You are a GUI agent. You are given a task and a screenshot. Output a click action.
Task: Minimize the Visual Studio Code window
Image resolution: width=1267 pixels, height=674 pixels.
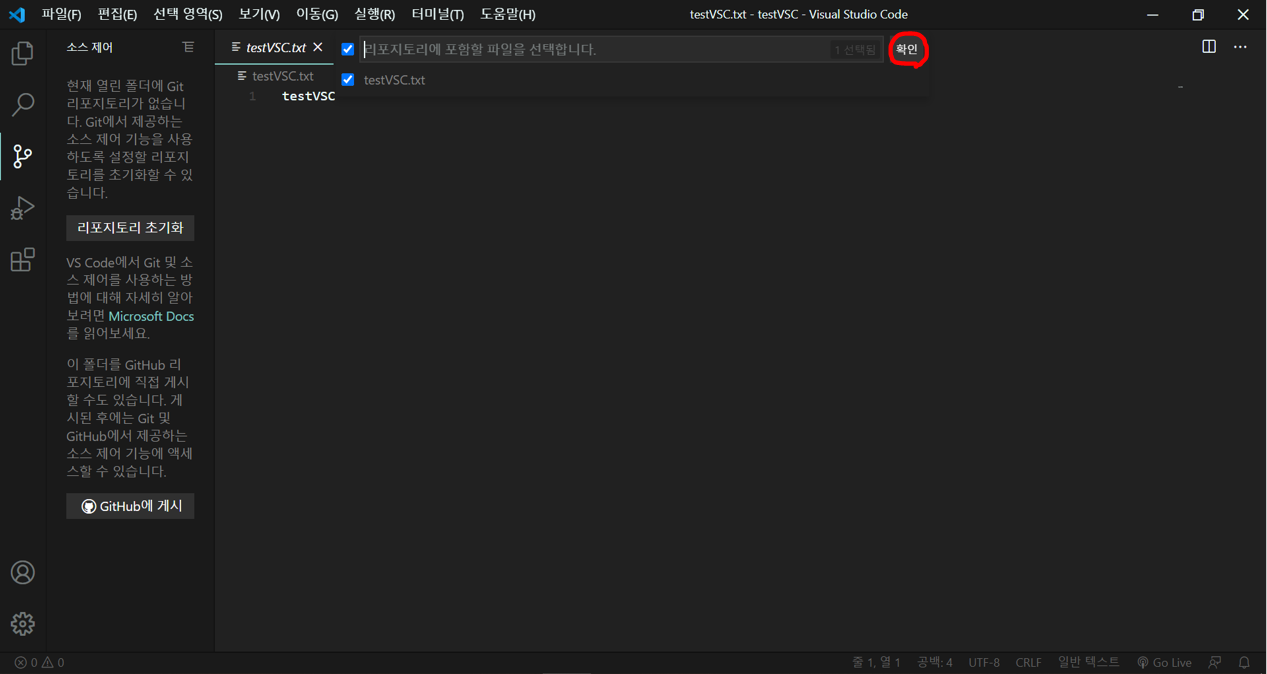click(1153, 14)
